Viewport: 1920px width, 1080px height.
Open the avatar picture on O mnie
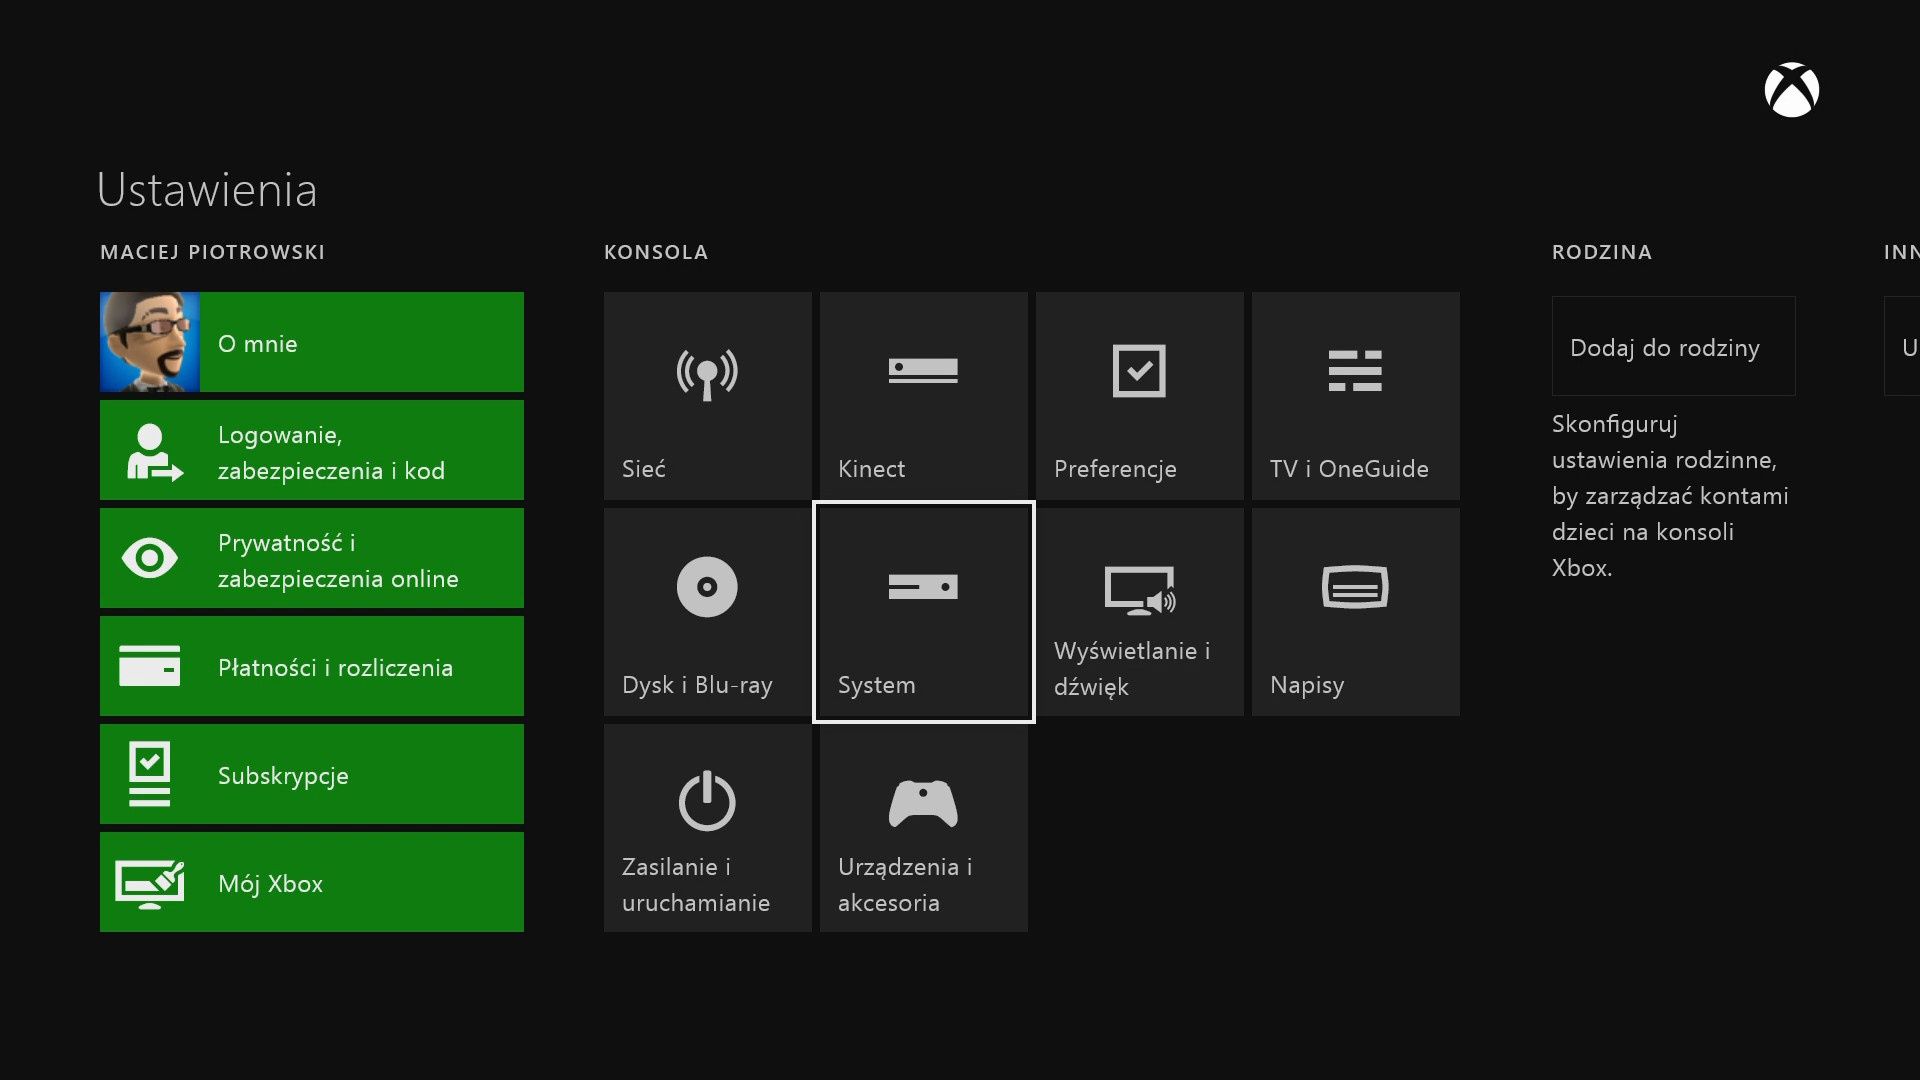click(150, 342)
